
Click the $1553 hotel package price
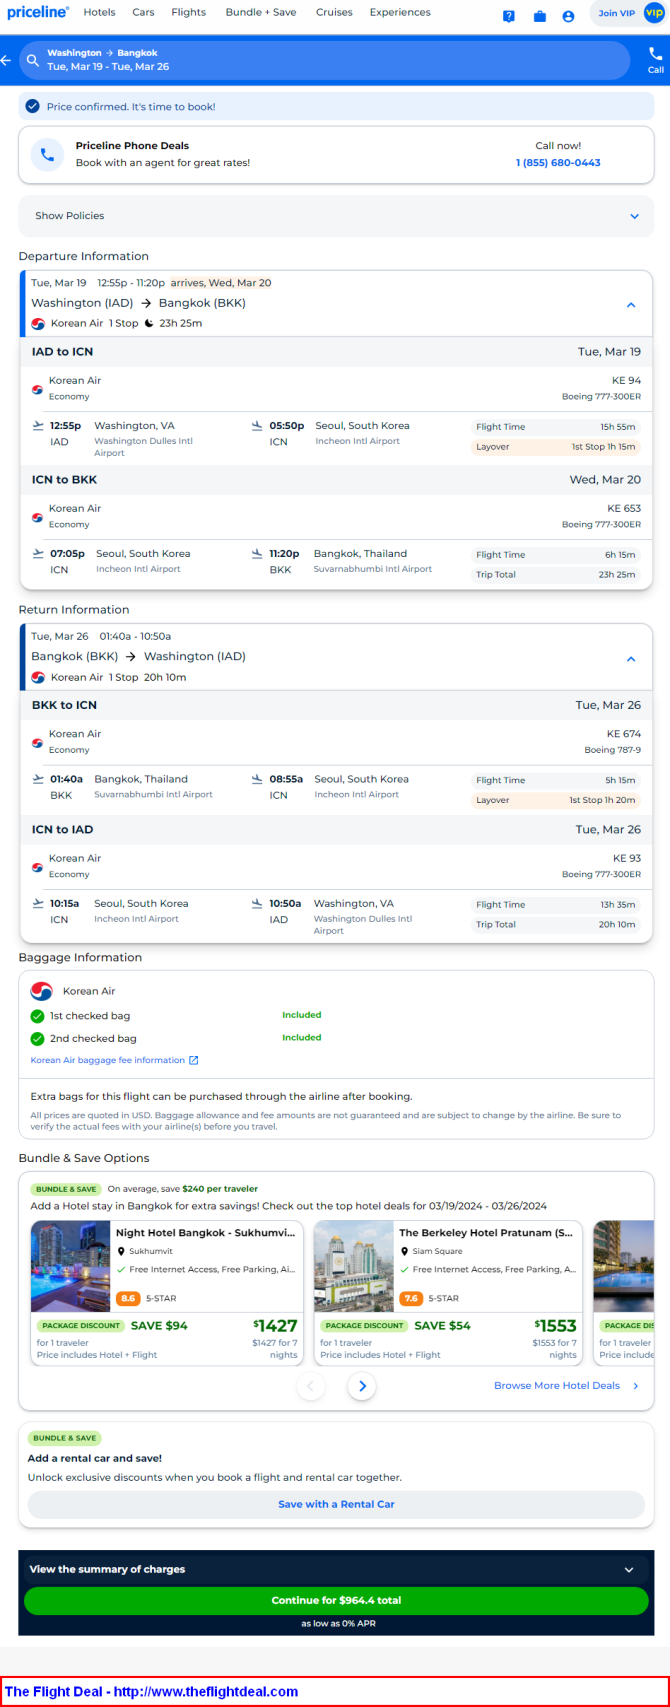coord(555,1326)
